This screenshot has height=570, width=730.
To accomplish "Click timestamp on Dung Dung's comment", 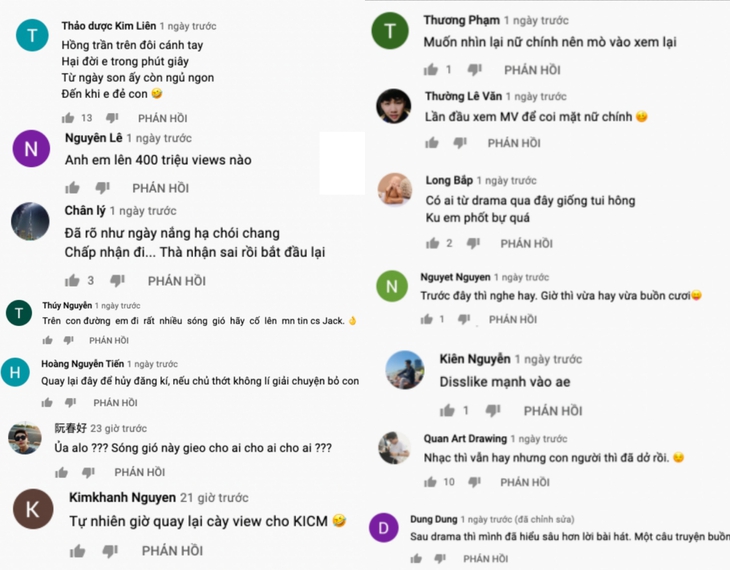I will point(489,518).
